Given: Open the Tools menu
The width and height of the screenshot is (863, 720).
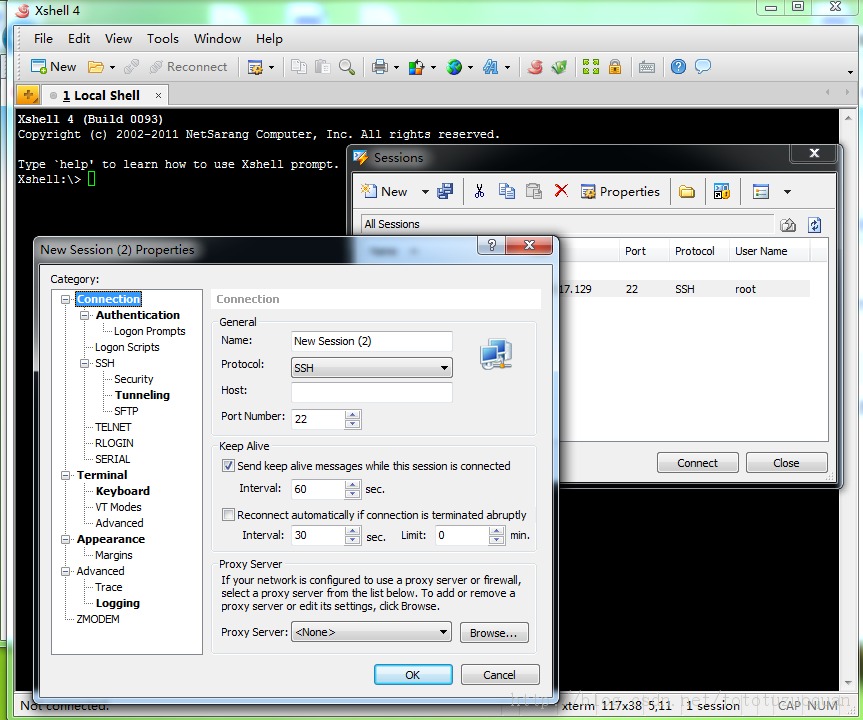Looking at the screenshot, I should tap(162, 39).
